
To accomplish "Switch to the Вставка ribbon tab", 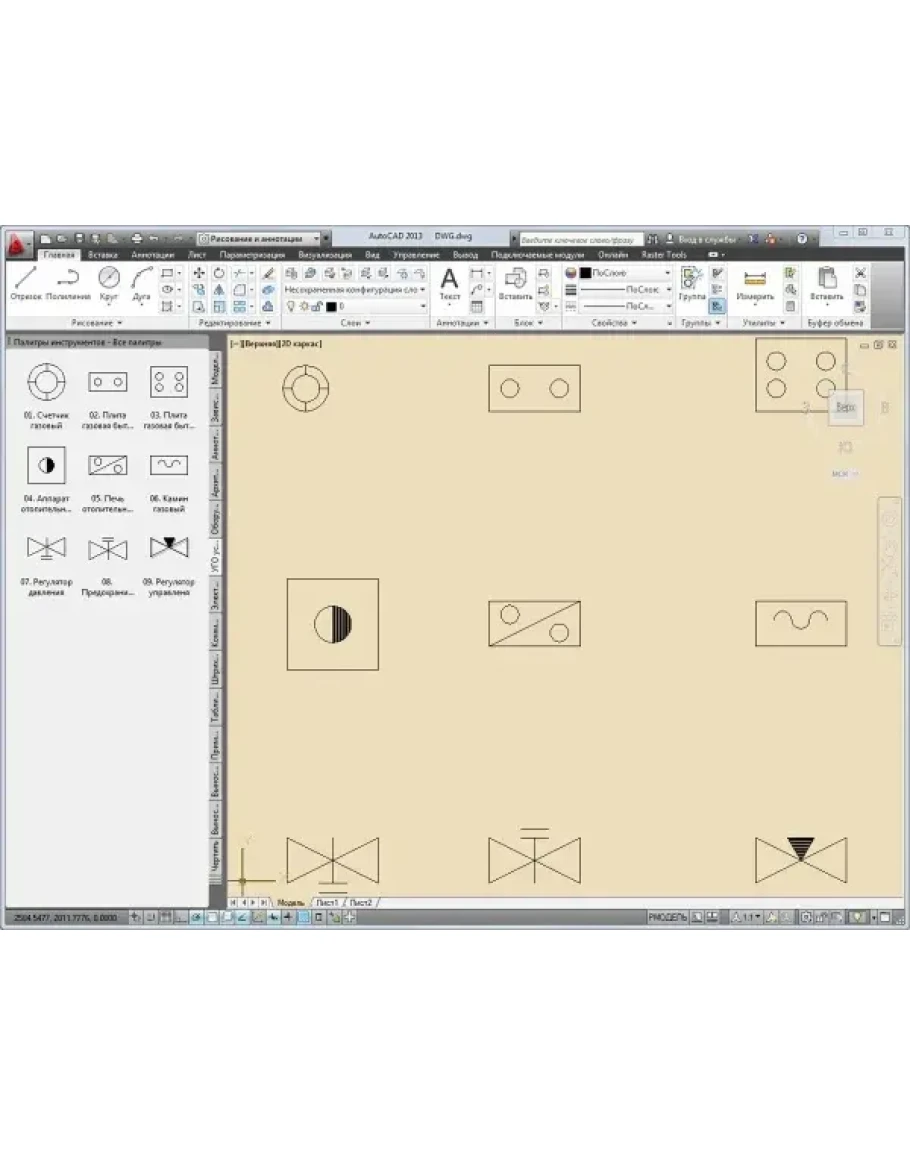I will (102, 255).
